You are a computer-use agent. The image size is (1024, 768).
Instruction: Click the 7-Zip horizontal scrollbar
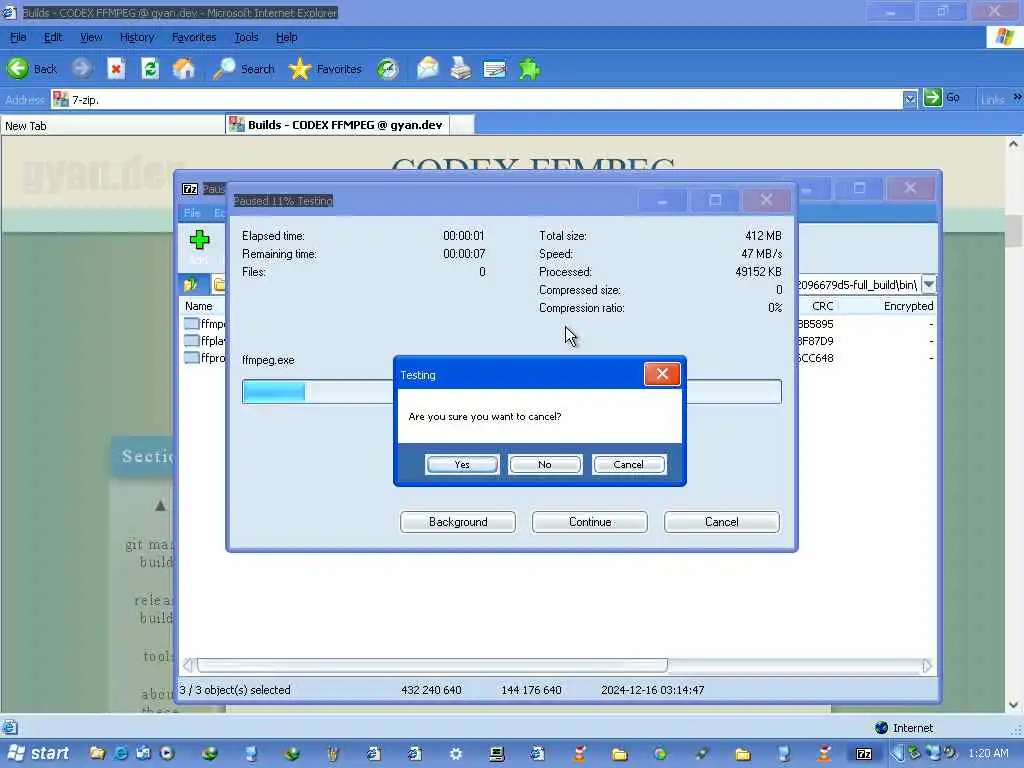[432, 665]
